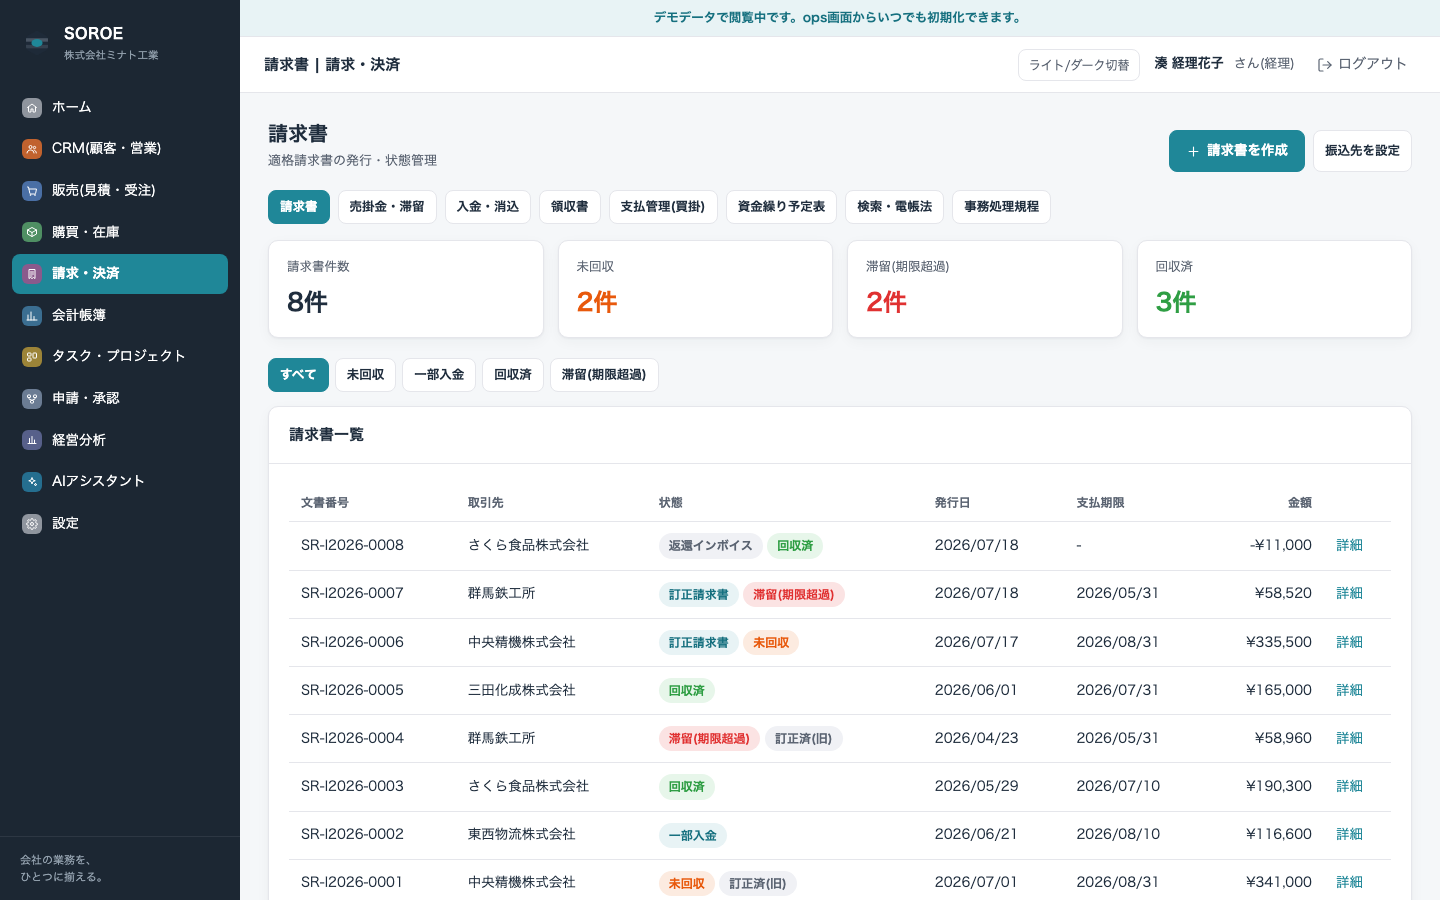Viewport: 1440px width, 900px height.
Task: Open the AIアシスタント sparkle icon
Action: (x=32, y=482)
